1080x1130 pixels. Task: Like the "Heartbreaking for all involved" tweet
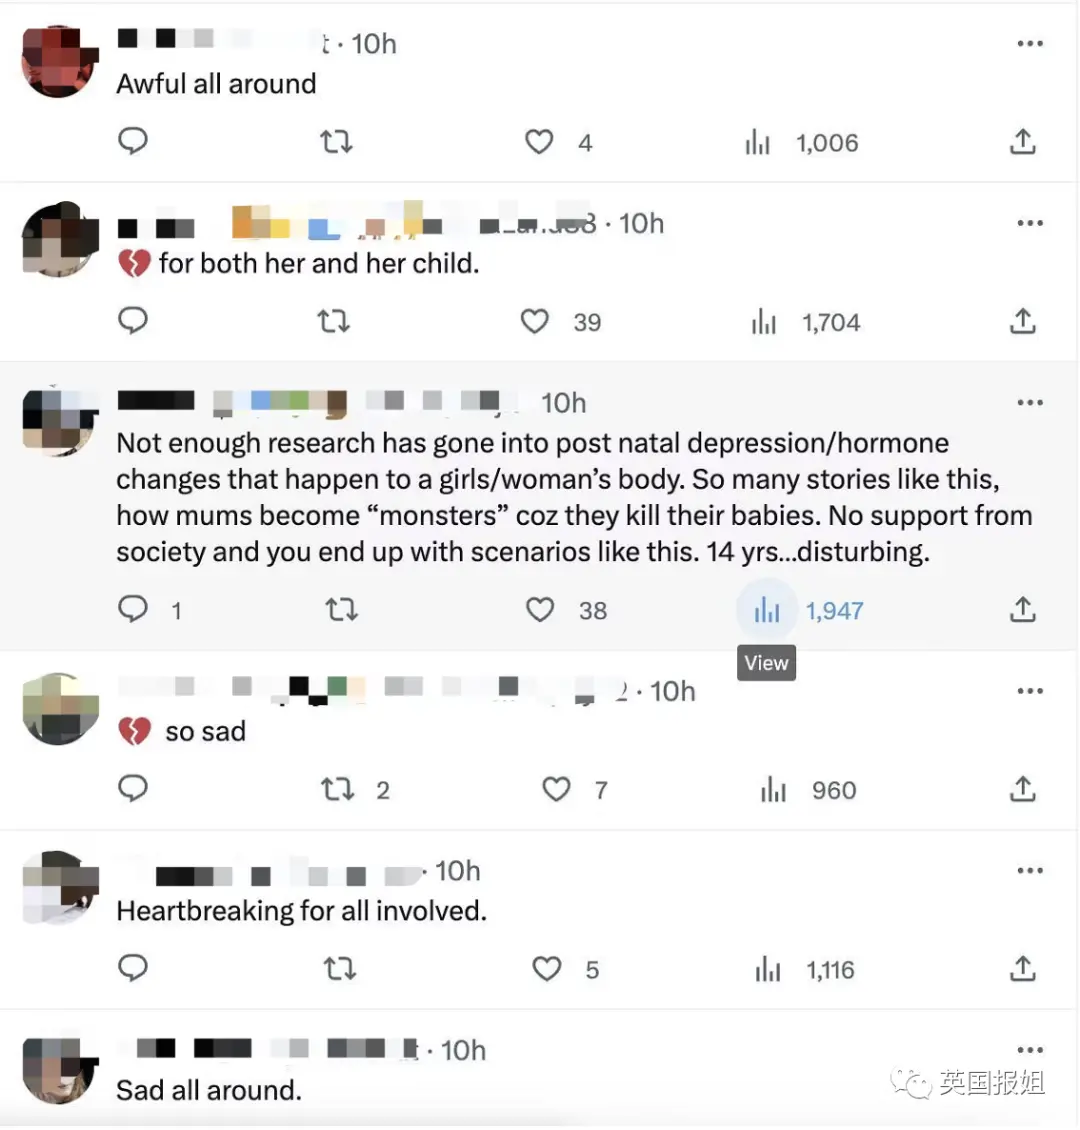point(547,969)
